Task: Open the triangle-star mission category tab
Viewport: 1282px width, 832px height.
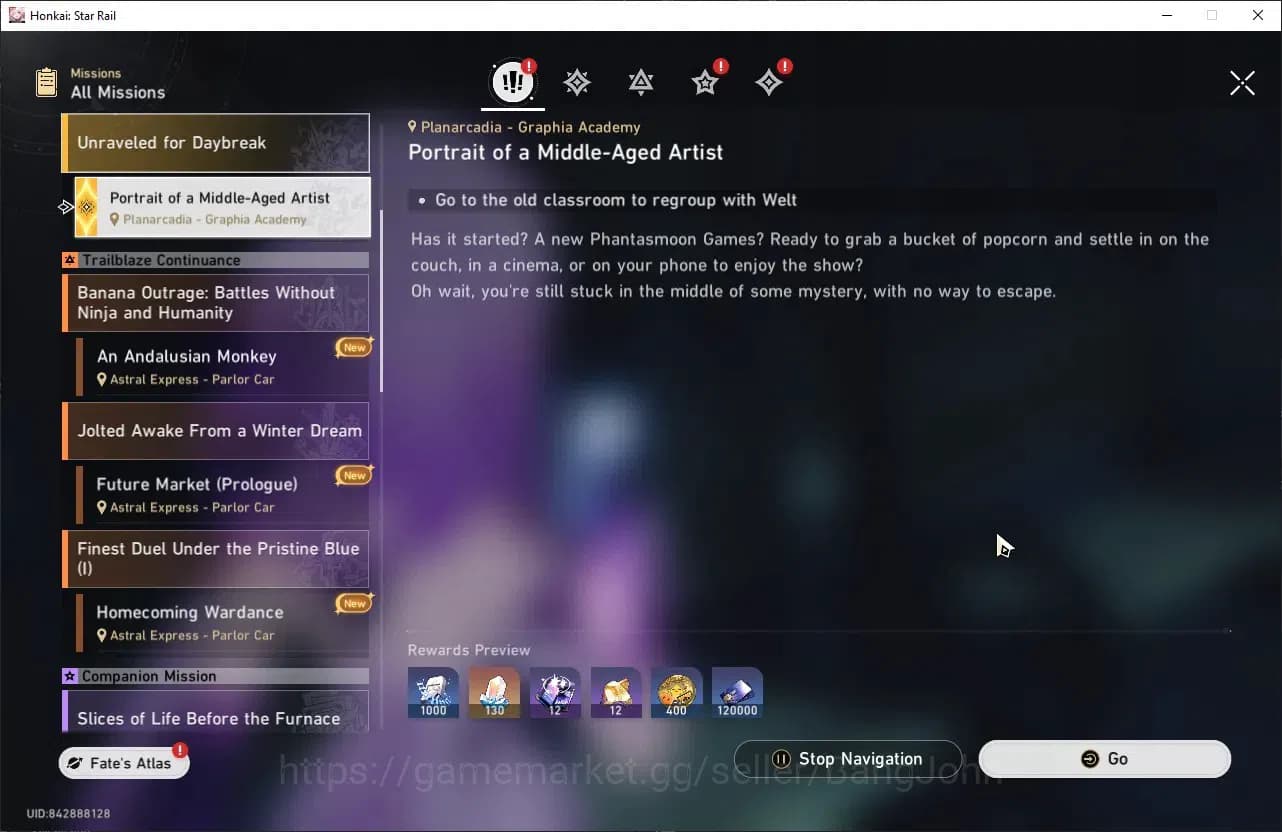Action: click(x=641, y=83)
